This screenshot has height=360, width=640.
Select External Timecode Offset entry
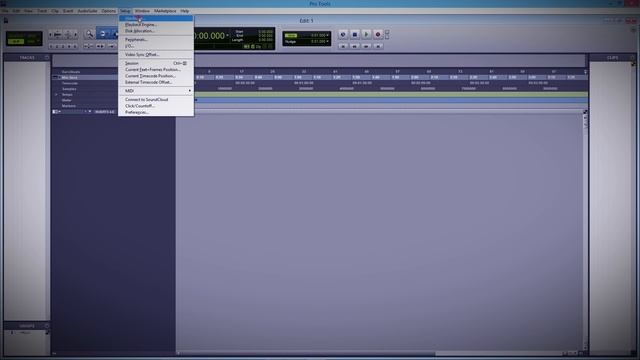coord(156,82)
